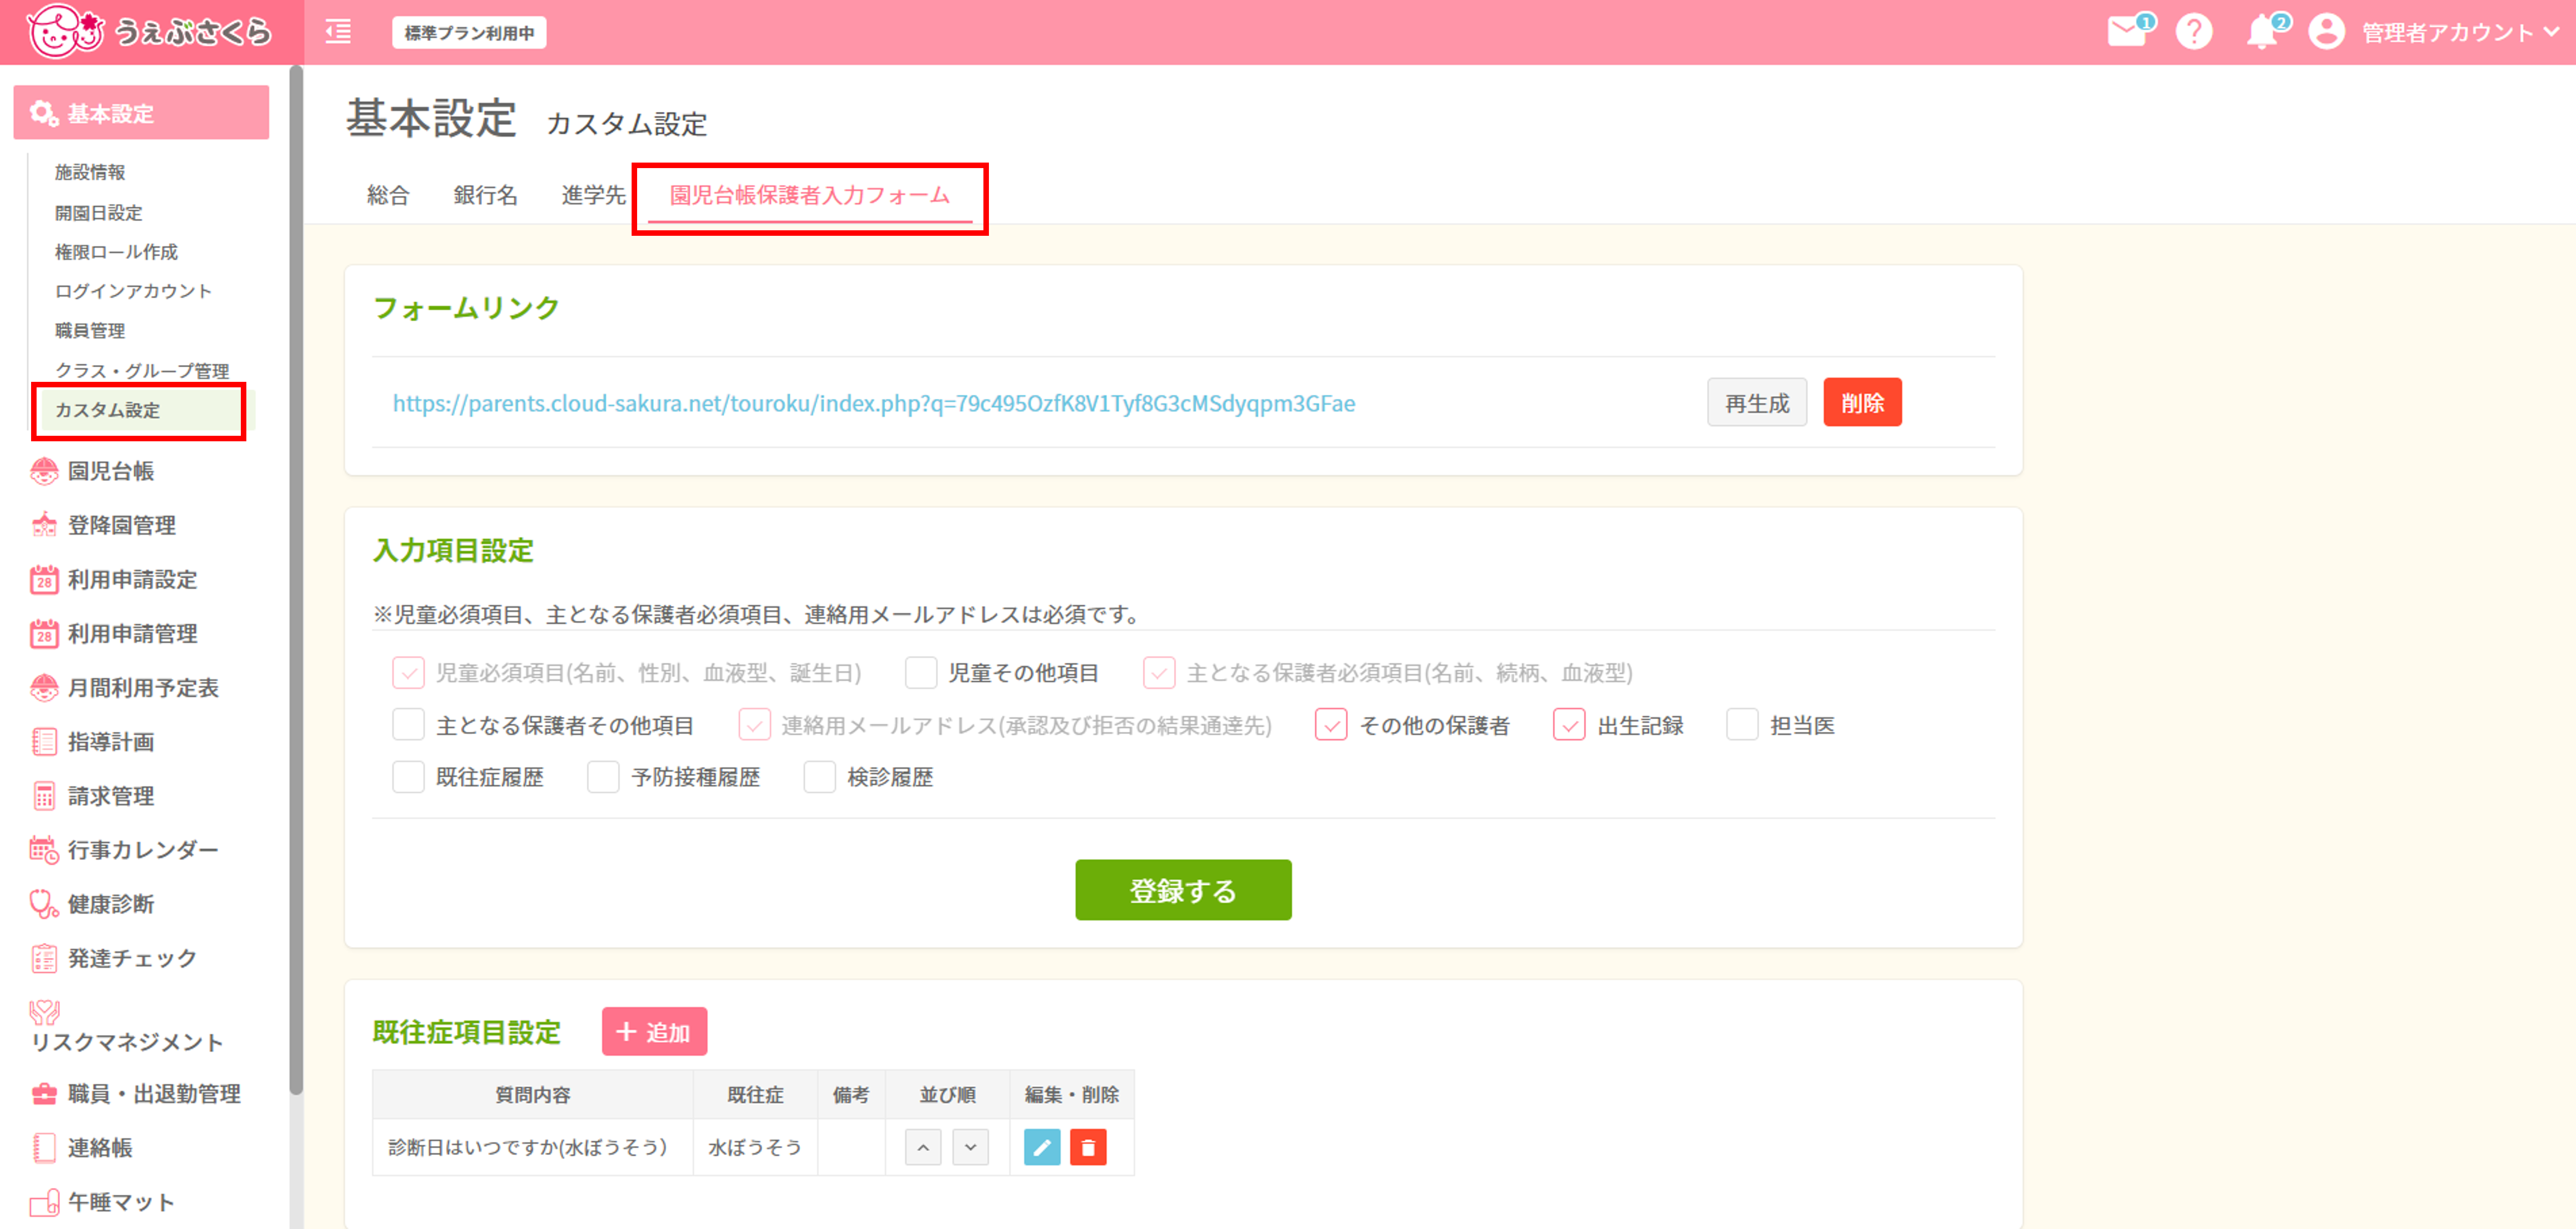2576x1229 pixels.
Task: Switch to the 総合 tab
Action: point(388,194)
